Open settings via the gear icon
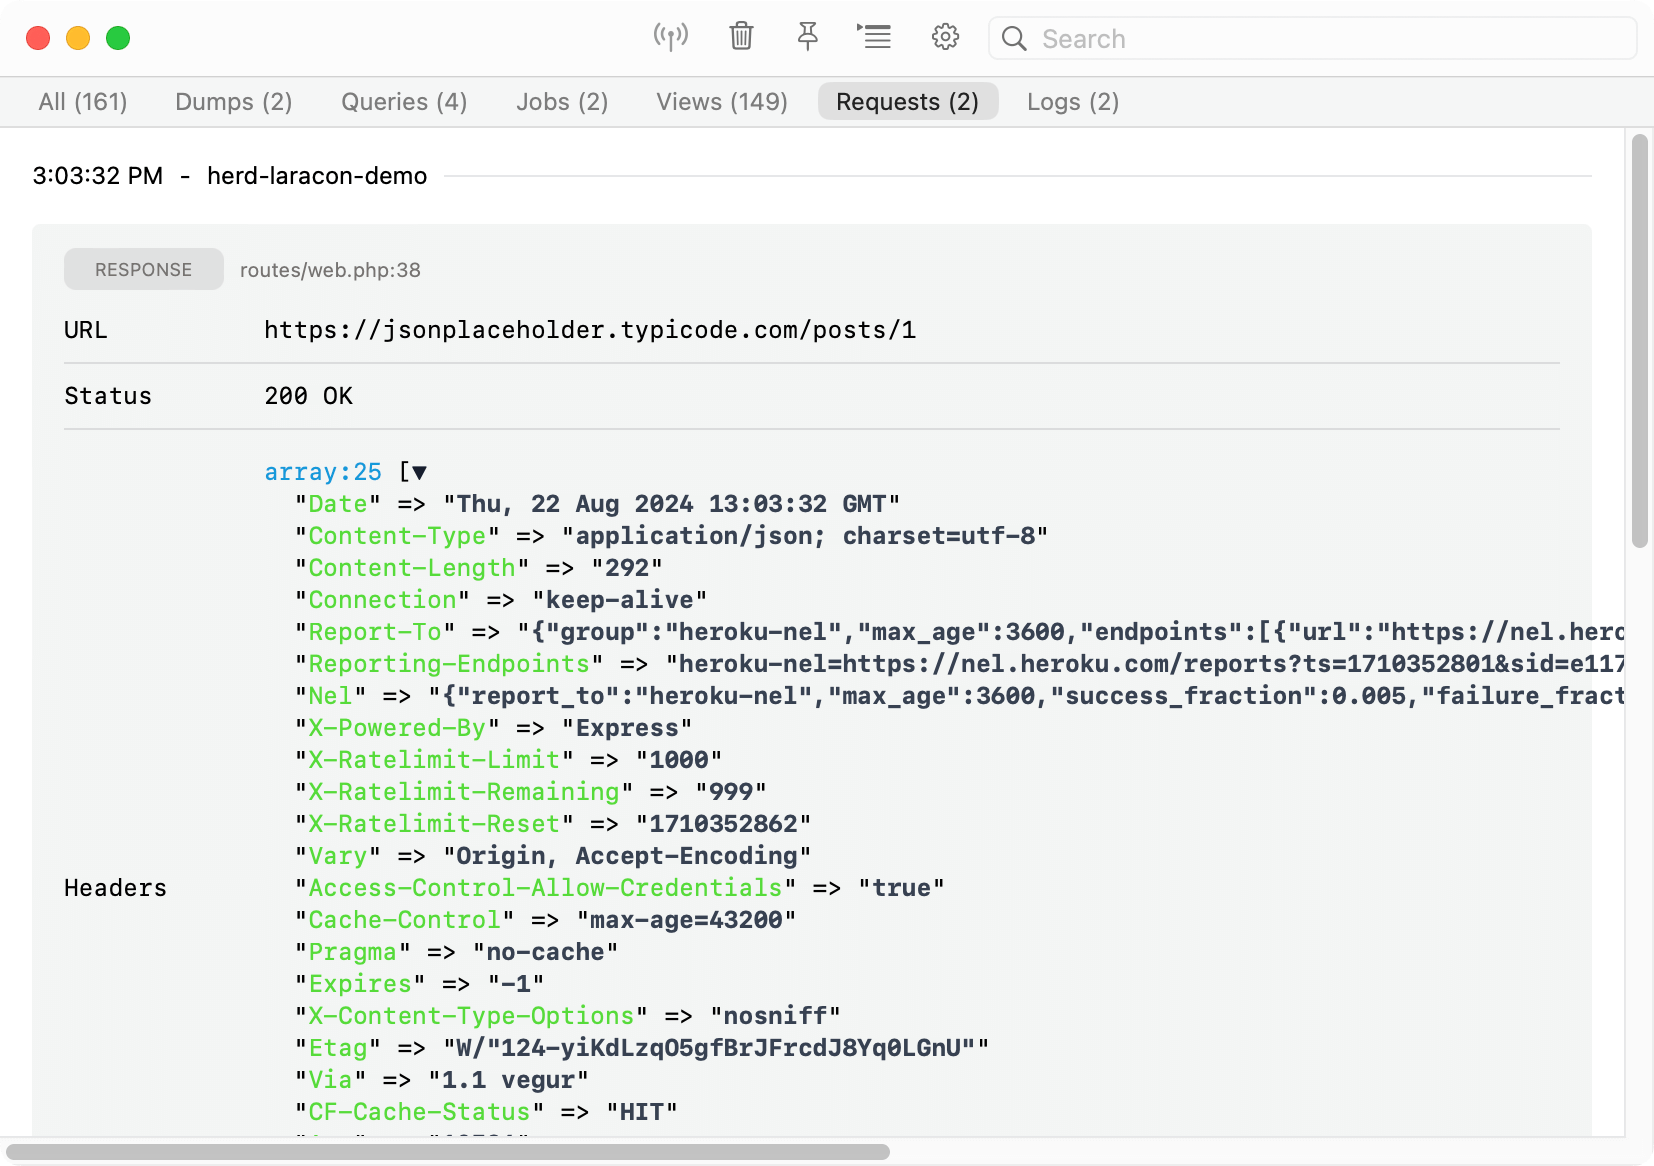 (945, 37)
